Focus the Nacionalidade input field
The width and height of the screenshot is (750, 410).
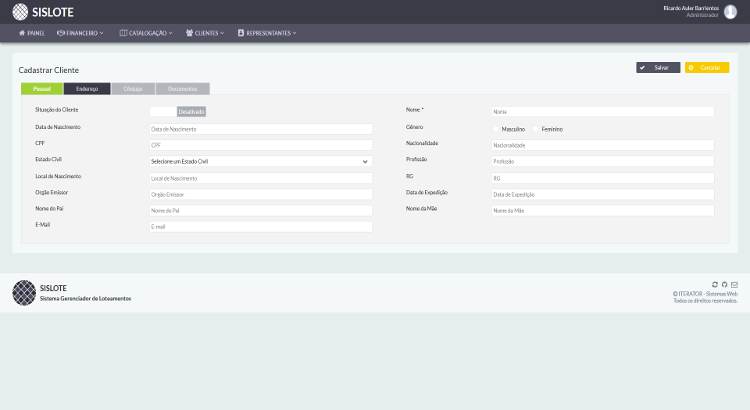[603, 145]
